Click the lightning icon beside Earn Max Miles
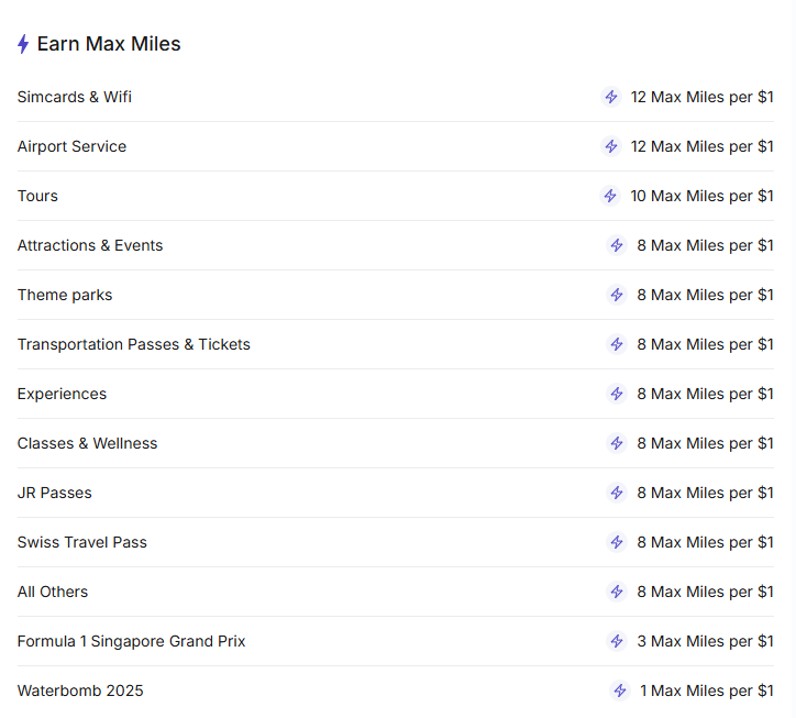The height and width of the screenshot is (718, 796). (x=23, y=44)
